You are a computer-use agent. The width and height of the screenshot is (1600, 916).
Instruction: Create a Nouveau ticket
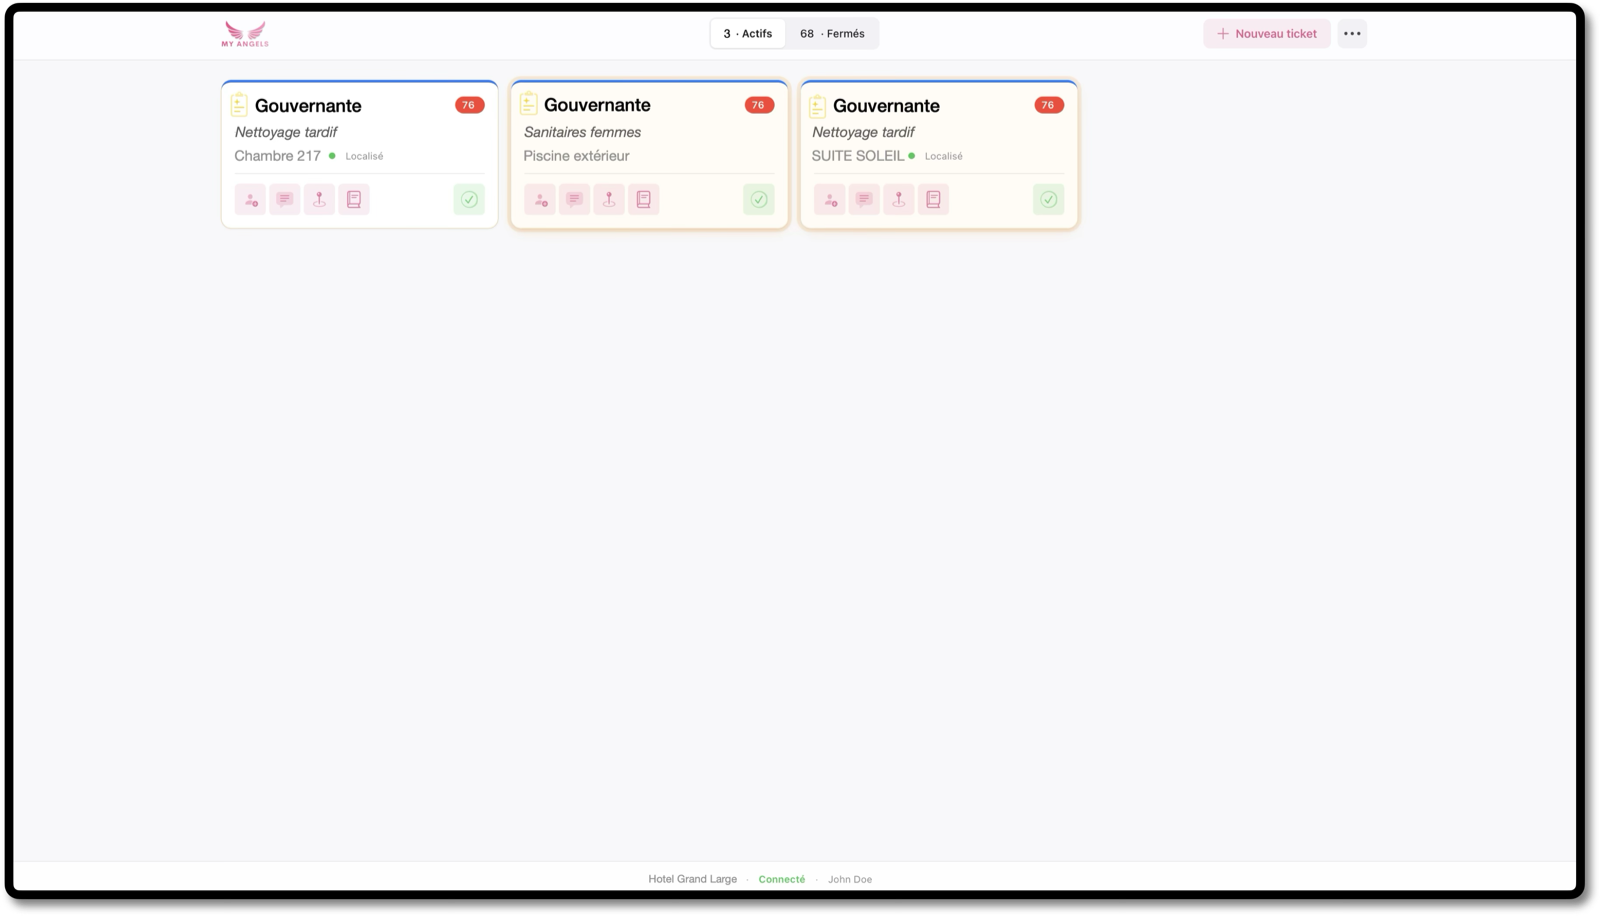(x=1267, y=34)
